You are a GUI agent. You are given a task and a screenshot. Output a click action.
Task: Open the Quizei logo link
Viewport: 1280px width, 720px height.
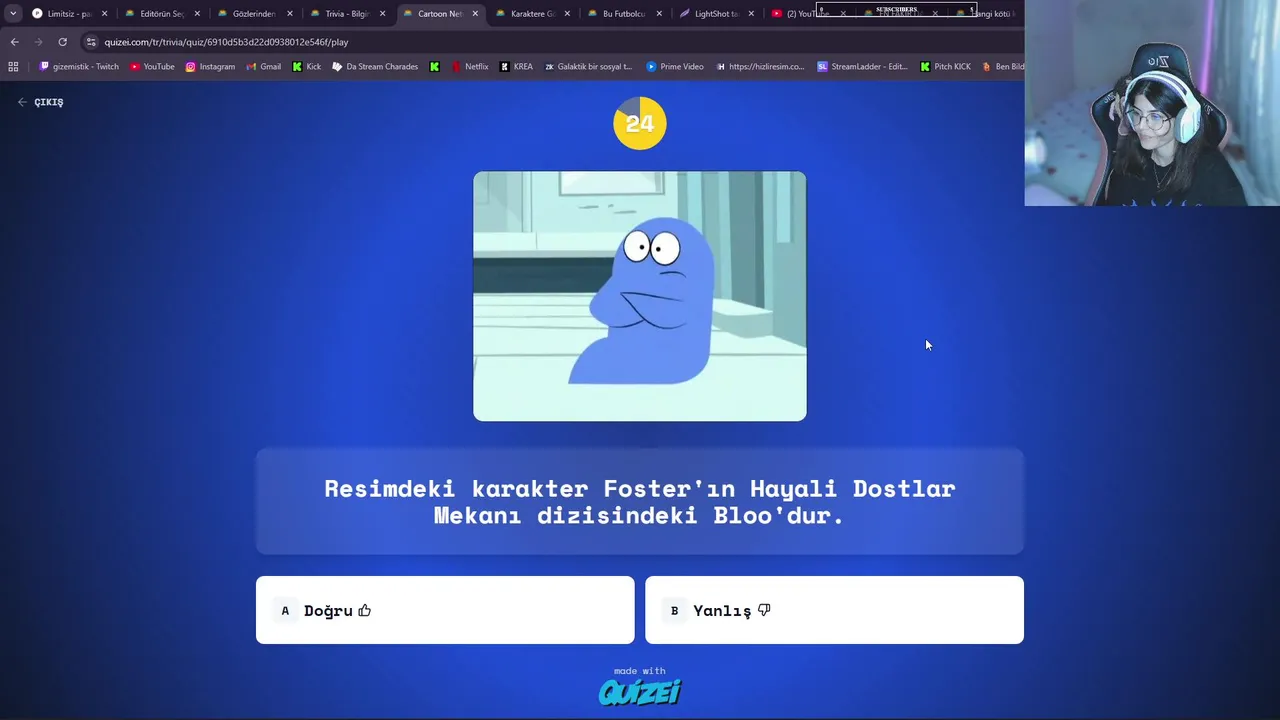(640, 692)
